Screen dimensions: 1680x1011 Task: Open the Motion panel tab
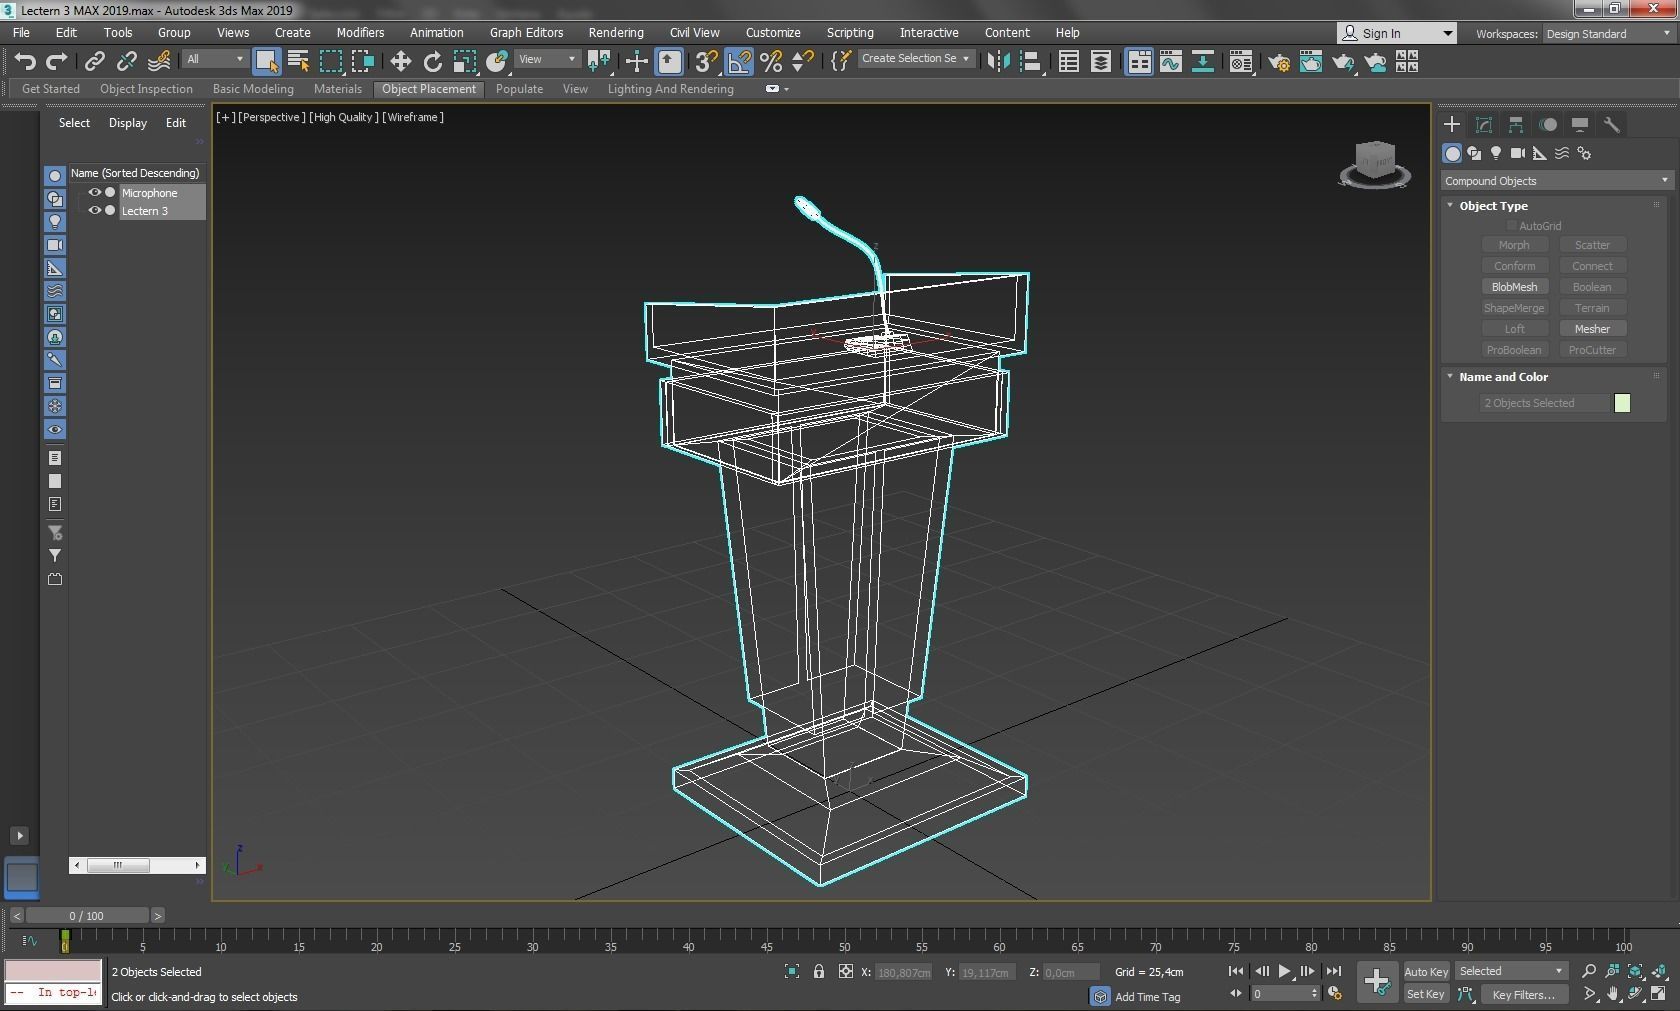pos(1548,124)
